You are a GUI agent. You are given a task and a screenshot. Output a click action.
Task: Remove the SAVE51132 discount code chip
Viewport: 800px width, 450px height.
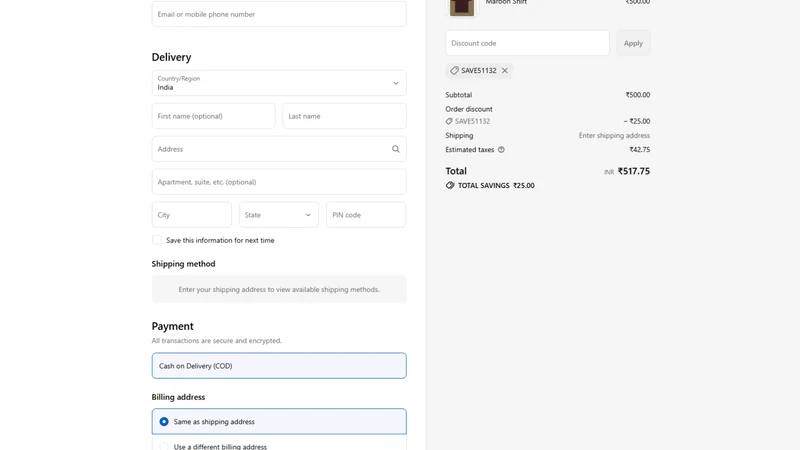(x=505, y=70)
